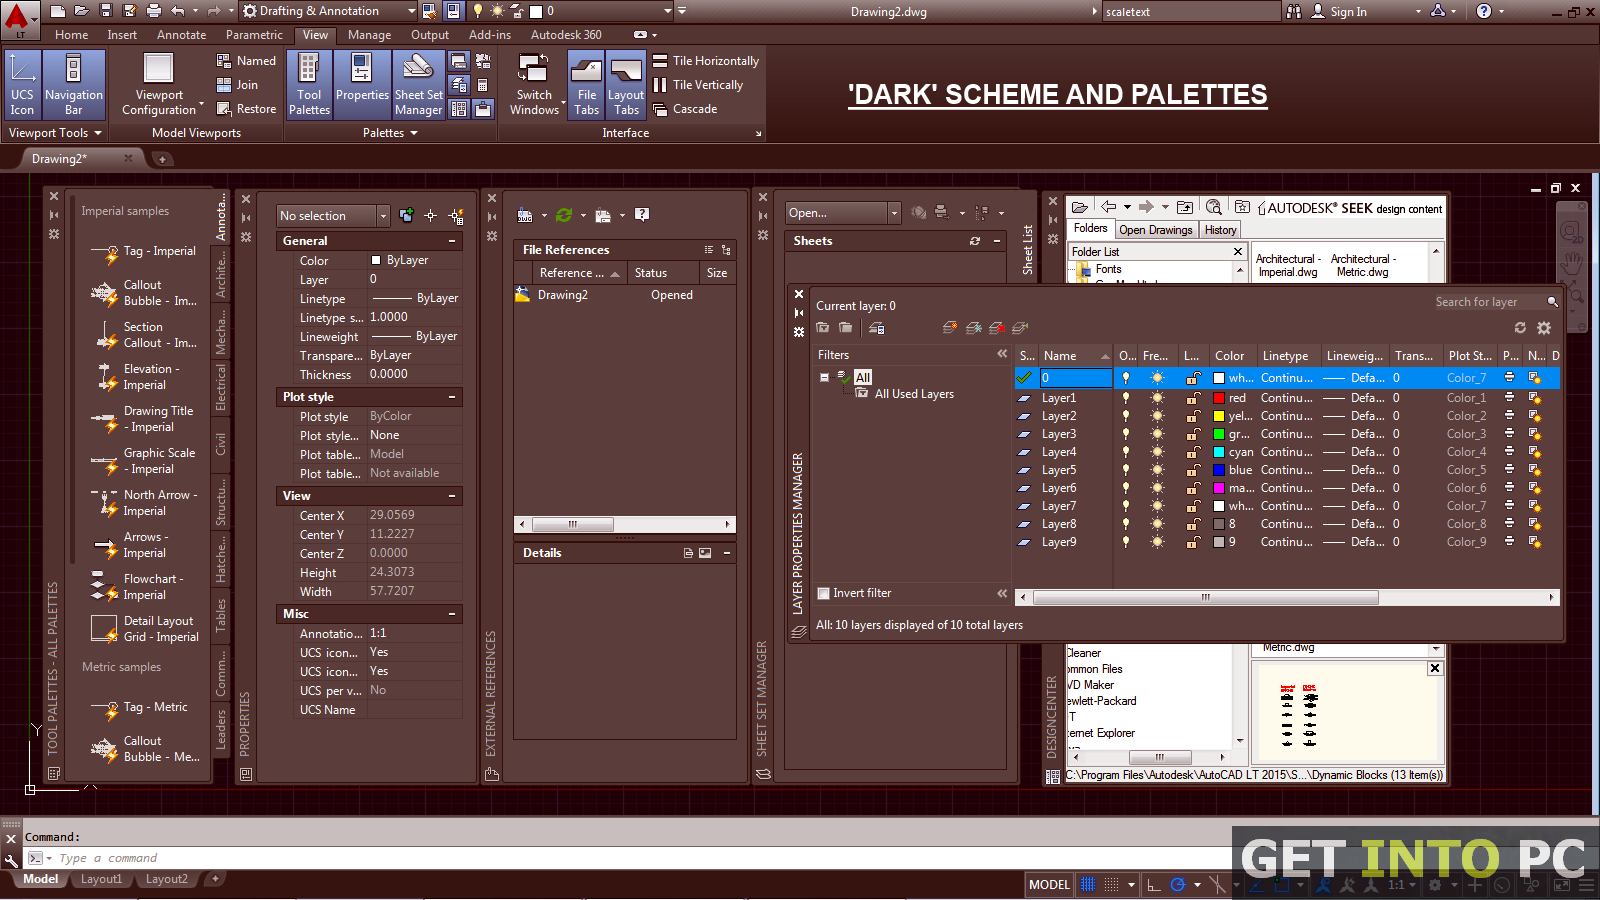The image size is (1600, 900).
Task: Click the New Property Filter icon
Action: (x=822, y=328)
